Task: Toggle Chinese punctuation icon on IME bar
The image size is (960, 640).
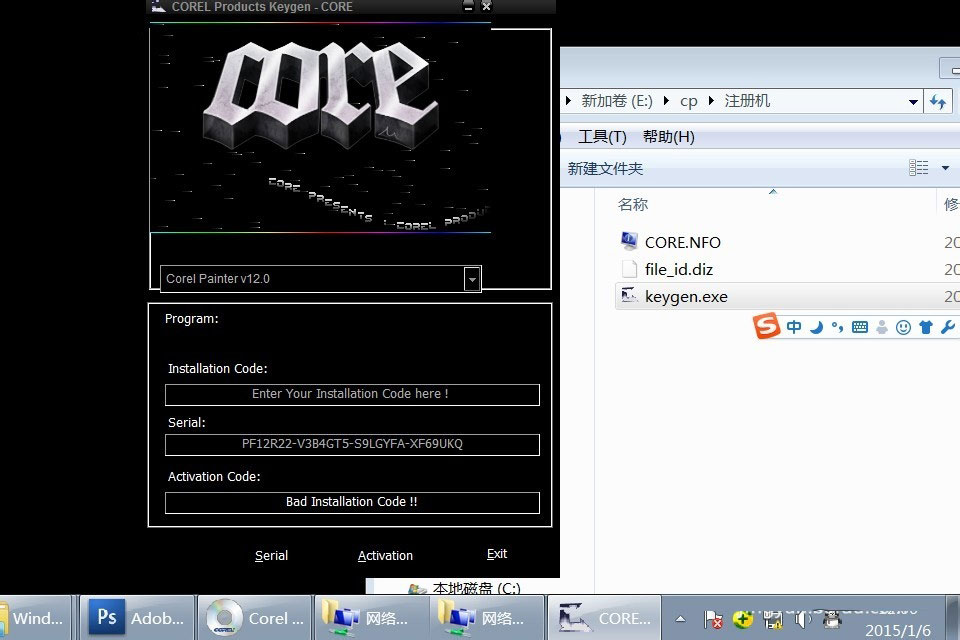Action: tap(837, 328)
